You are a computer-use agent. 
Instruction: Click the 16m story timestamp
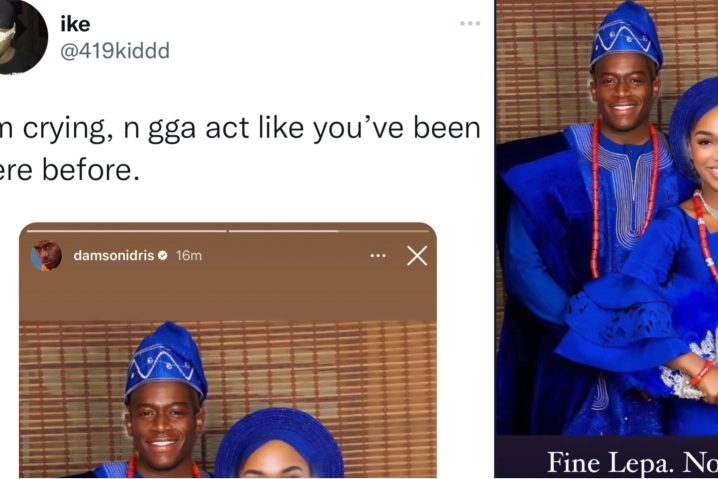189,256
